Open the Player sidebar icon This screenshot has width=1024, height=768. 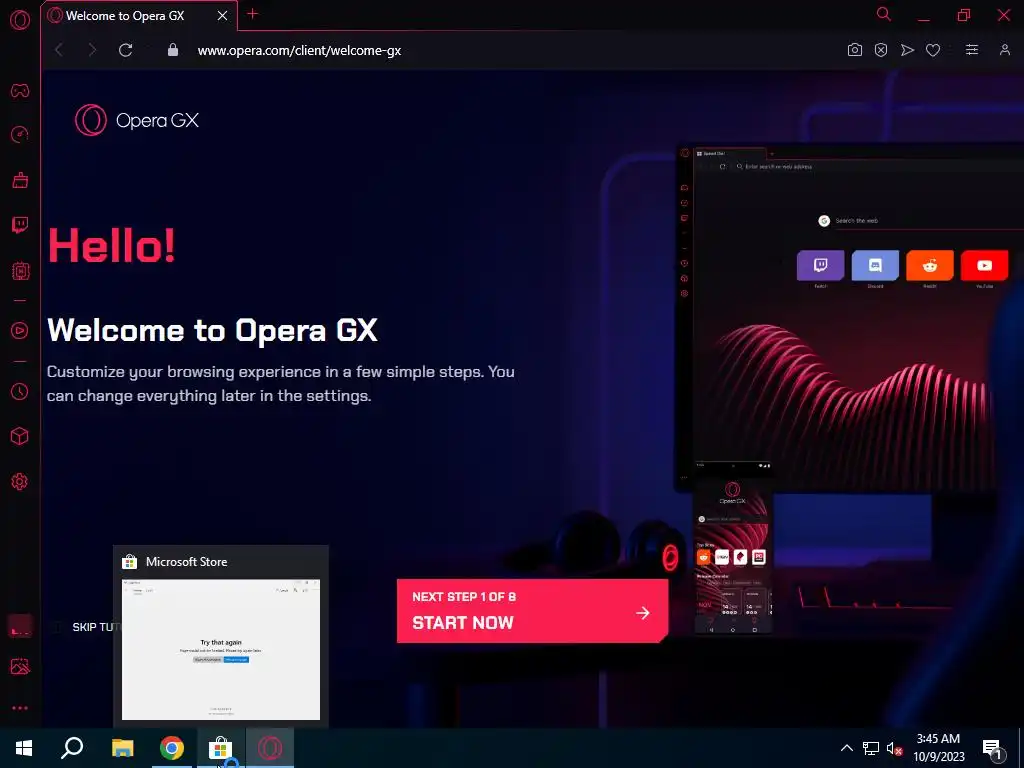pyautogui.click(x=20, y=330)
